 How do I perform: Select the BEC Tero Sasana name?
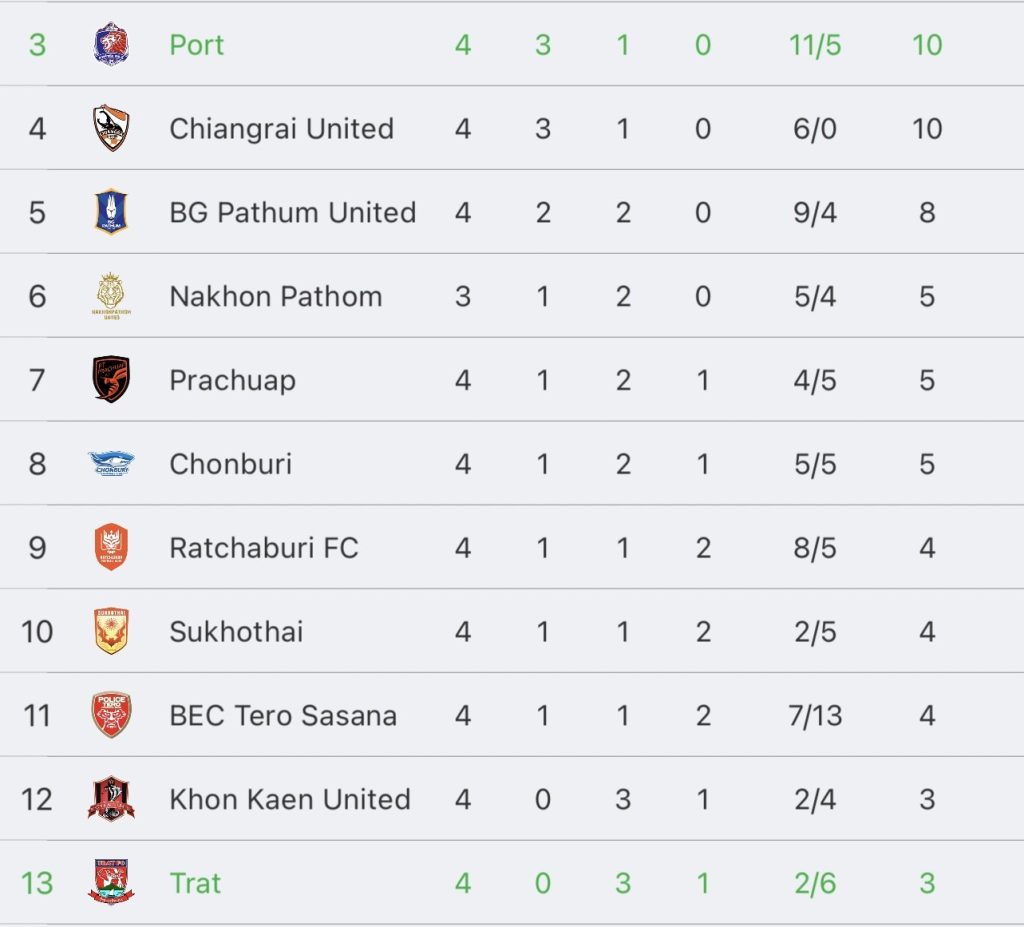(x=283, y=715)
